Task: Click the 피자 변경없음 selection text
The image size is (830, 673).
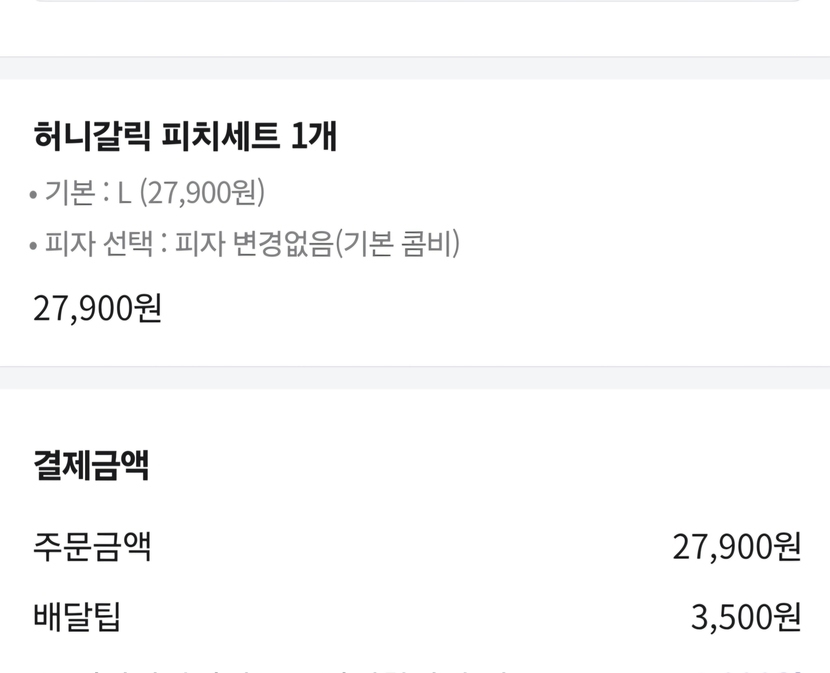Action: tap(253, 243)
